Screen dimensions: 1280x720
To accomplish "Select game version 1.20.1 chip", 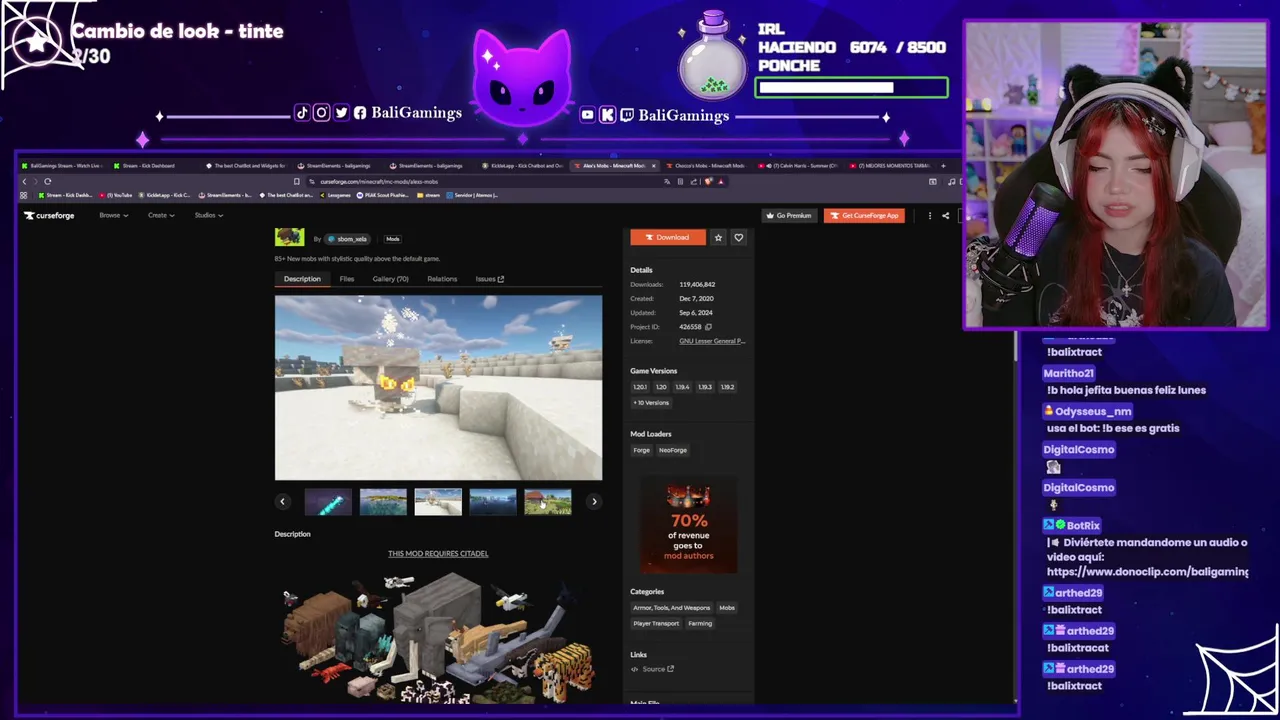I will point(640,387).
